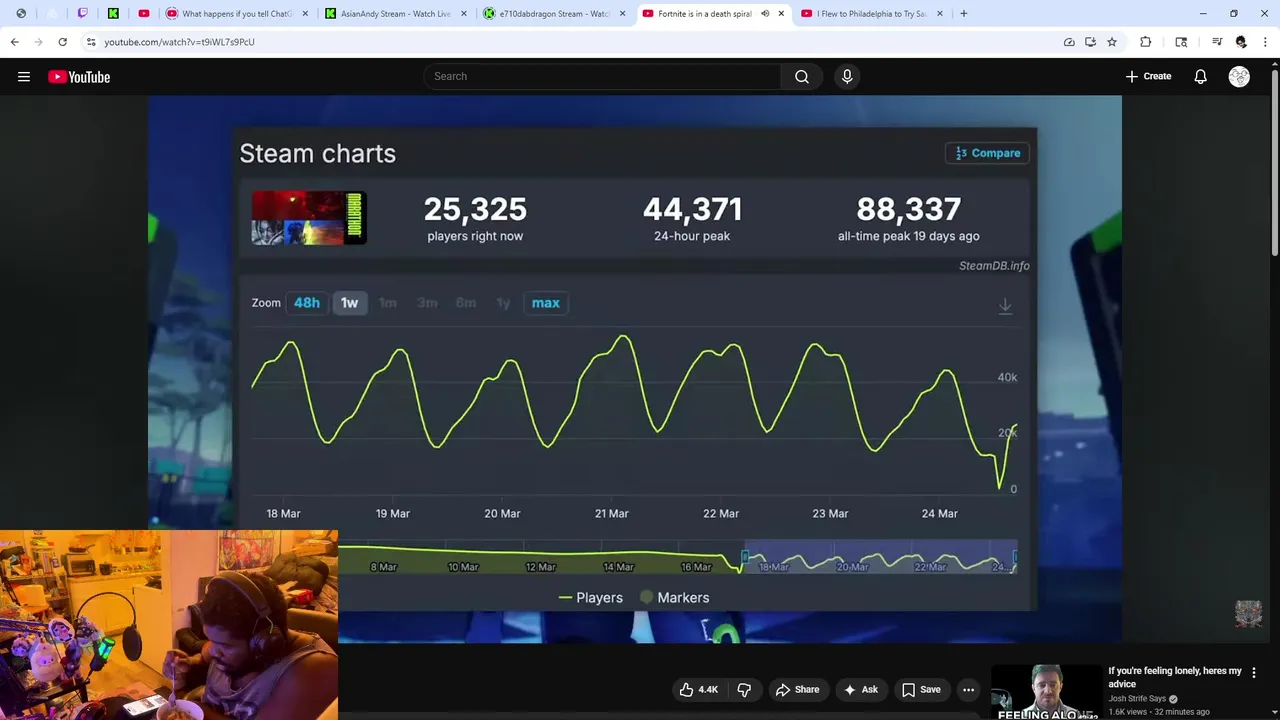Screen dimensions: 1280x720
Task: Bookmark this page with the star
Action: click(x=1112, y=42)
